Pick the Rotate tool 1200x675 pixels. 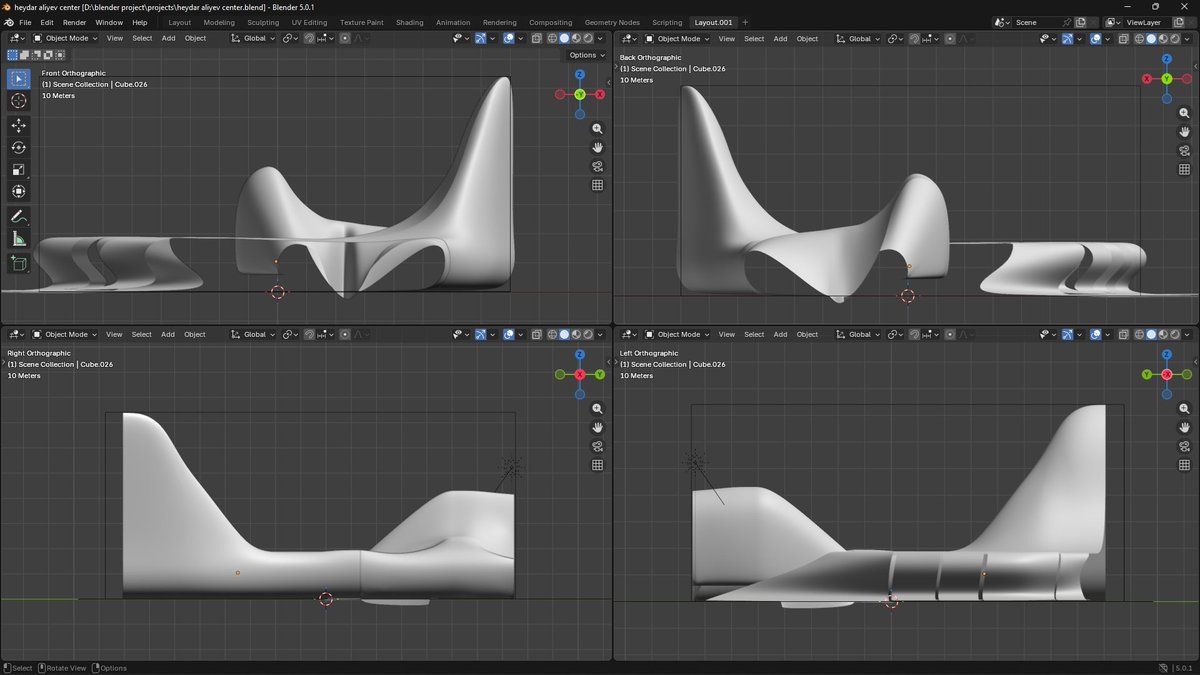pyautogui.click(x=19, y=147)
